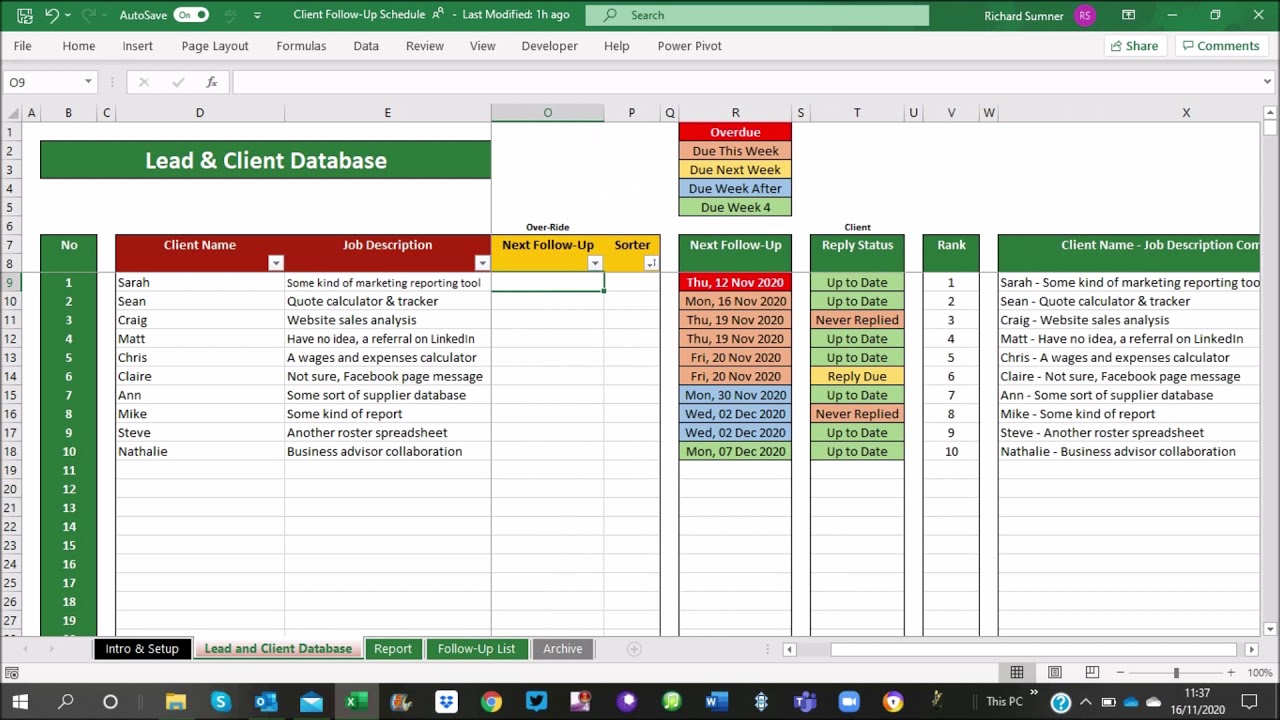Screen dimensions: 1280x720
Task: Switch to the Insert ribbon tab
Action: click(x=138, y=46)
